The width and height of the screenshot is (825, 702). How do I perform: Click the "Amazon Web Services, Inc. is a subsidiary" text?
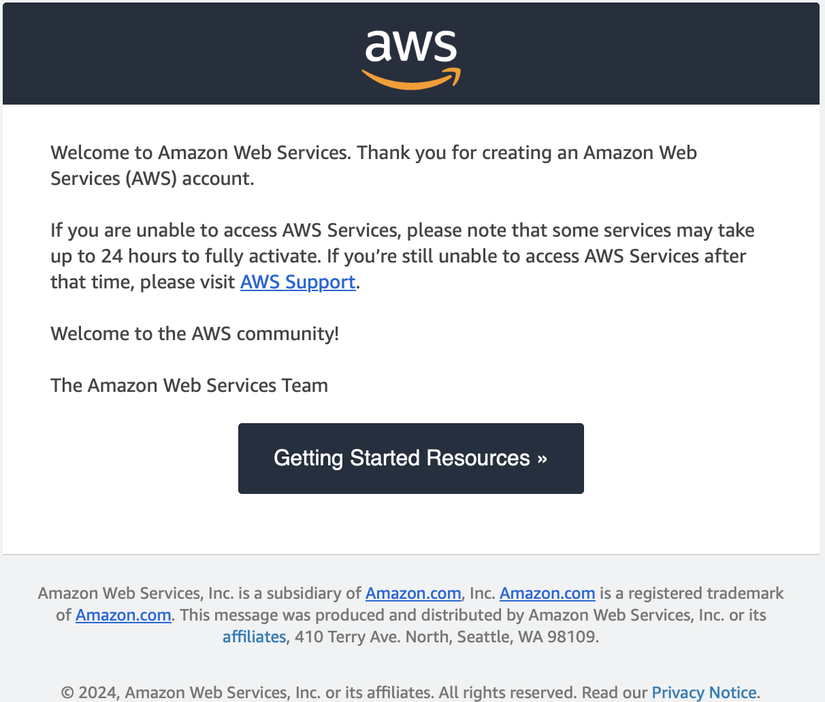coord(199,593)
